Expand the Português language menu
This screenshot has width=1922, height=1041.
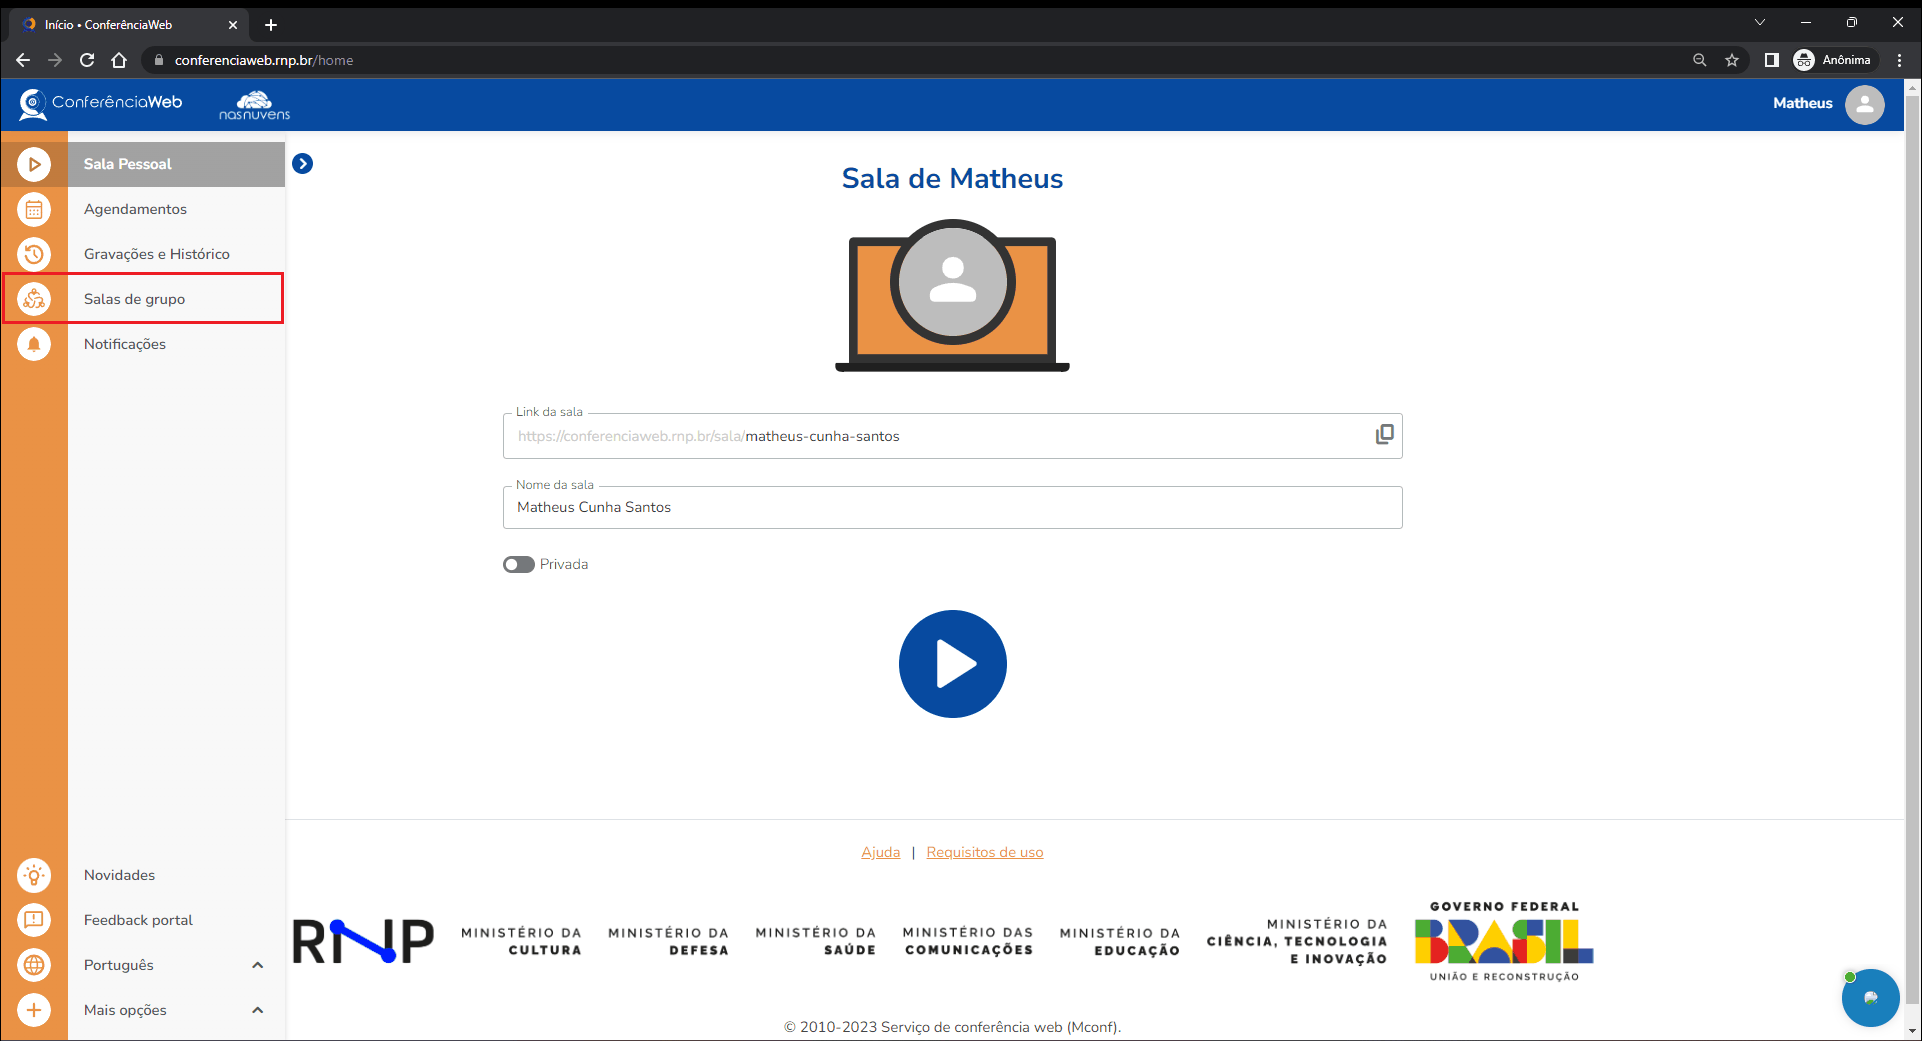point(257,965)
